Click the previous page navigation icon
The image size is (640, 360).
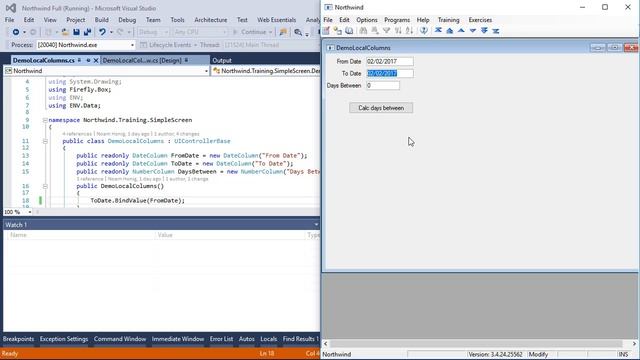click(x=449, y=31)
